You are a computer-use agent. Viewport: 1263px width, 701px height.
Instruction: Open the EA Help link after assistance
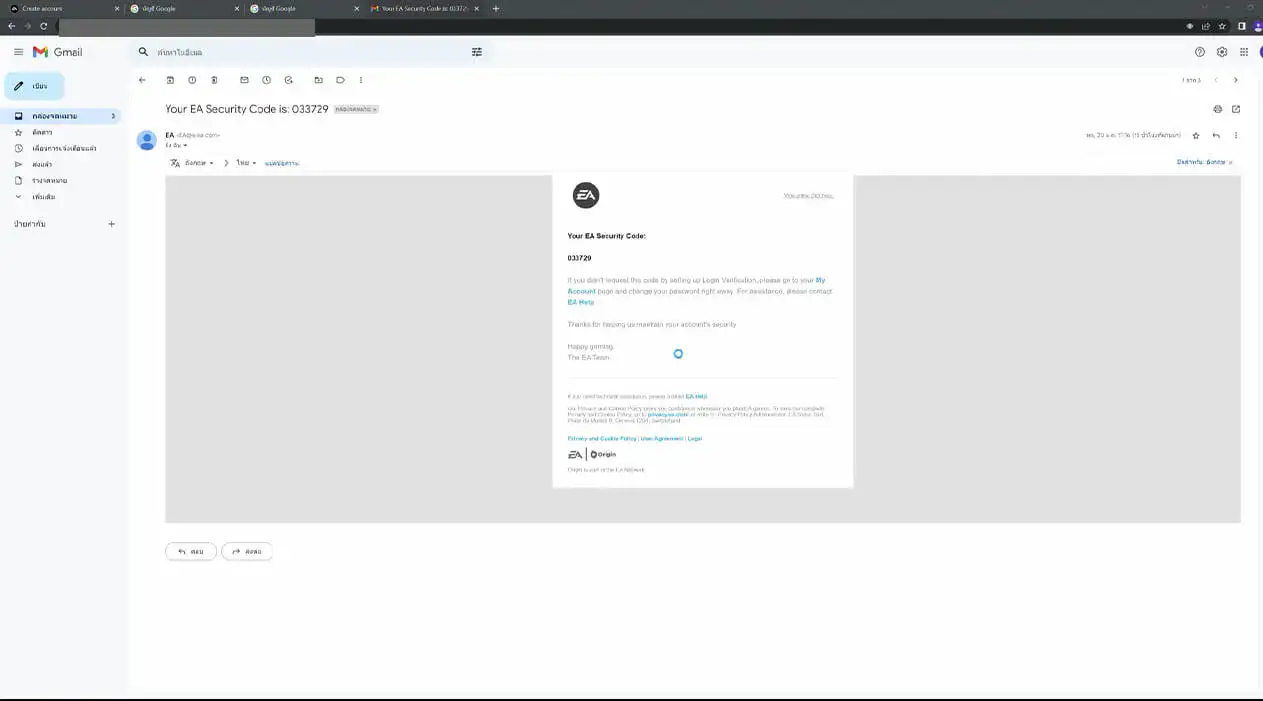click(581, 302)
